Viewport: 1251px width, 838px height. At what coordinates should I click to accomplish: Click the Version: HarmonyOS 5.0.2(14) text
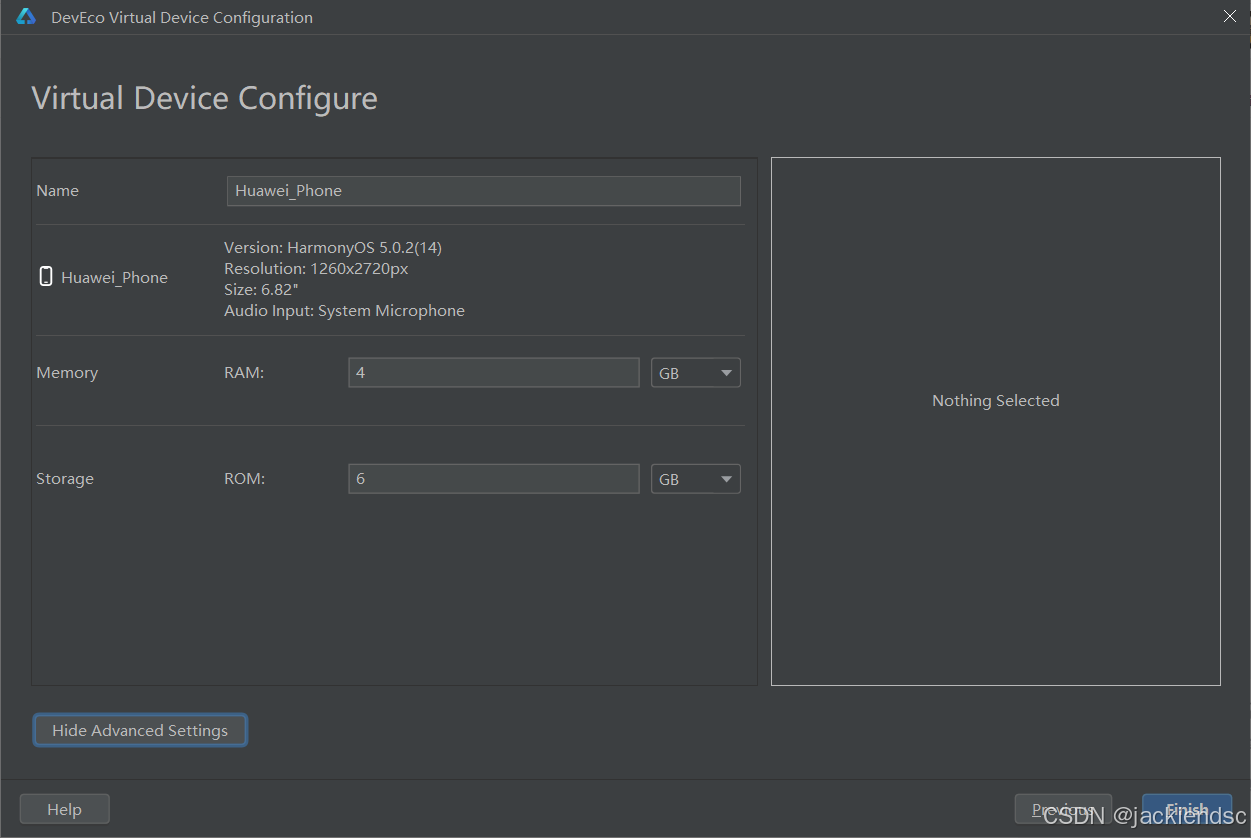[x=333, y=247]
